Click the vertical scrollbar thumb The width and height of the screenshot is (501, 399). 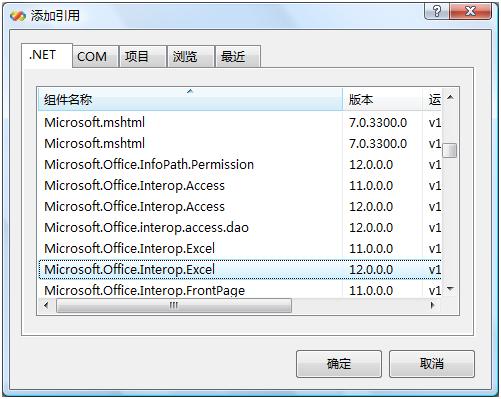click(450, 150)
